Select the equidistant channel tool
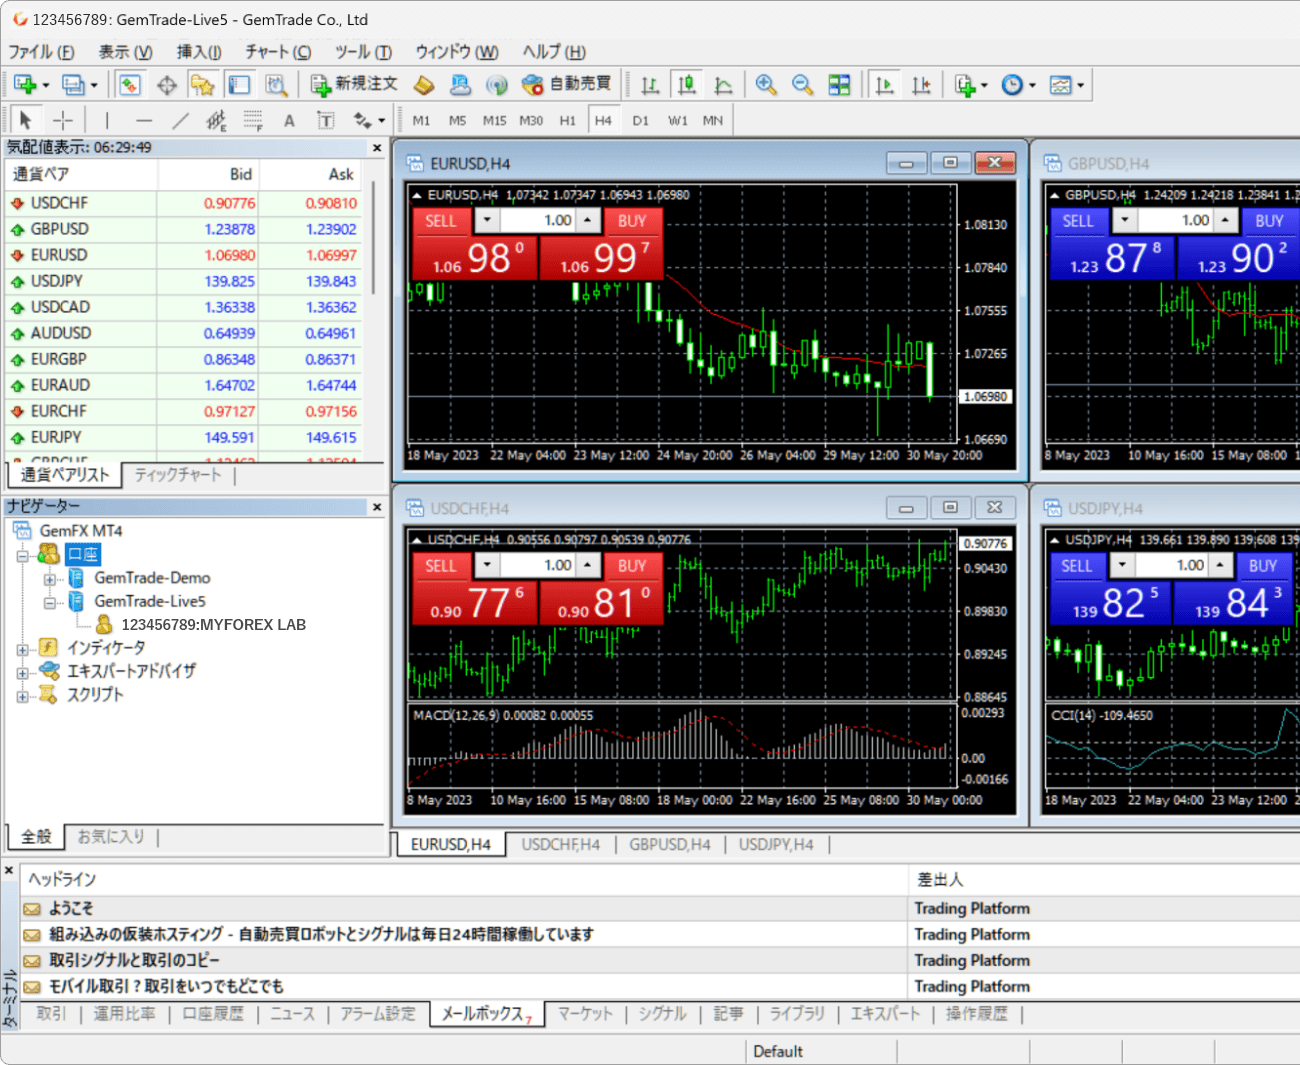This screenshot has width=1300, height=1065. [x=216, y=120]
